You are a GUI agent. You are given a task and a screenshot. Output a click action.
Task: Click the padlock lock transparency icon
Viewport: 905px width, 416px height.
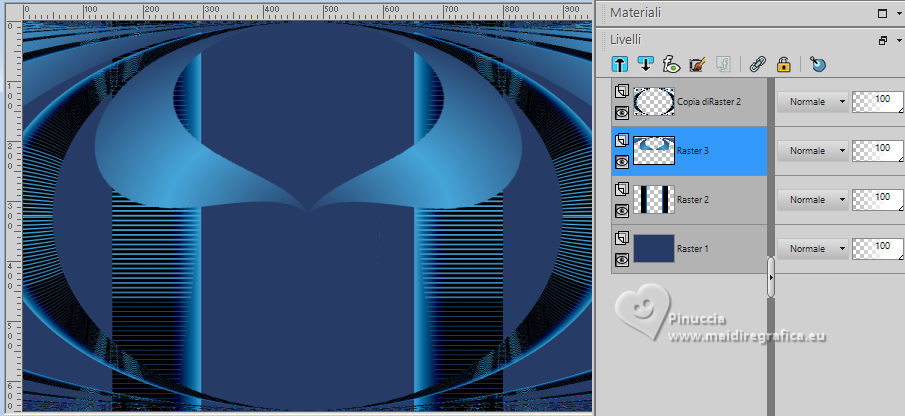783,64
